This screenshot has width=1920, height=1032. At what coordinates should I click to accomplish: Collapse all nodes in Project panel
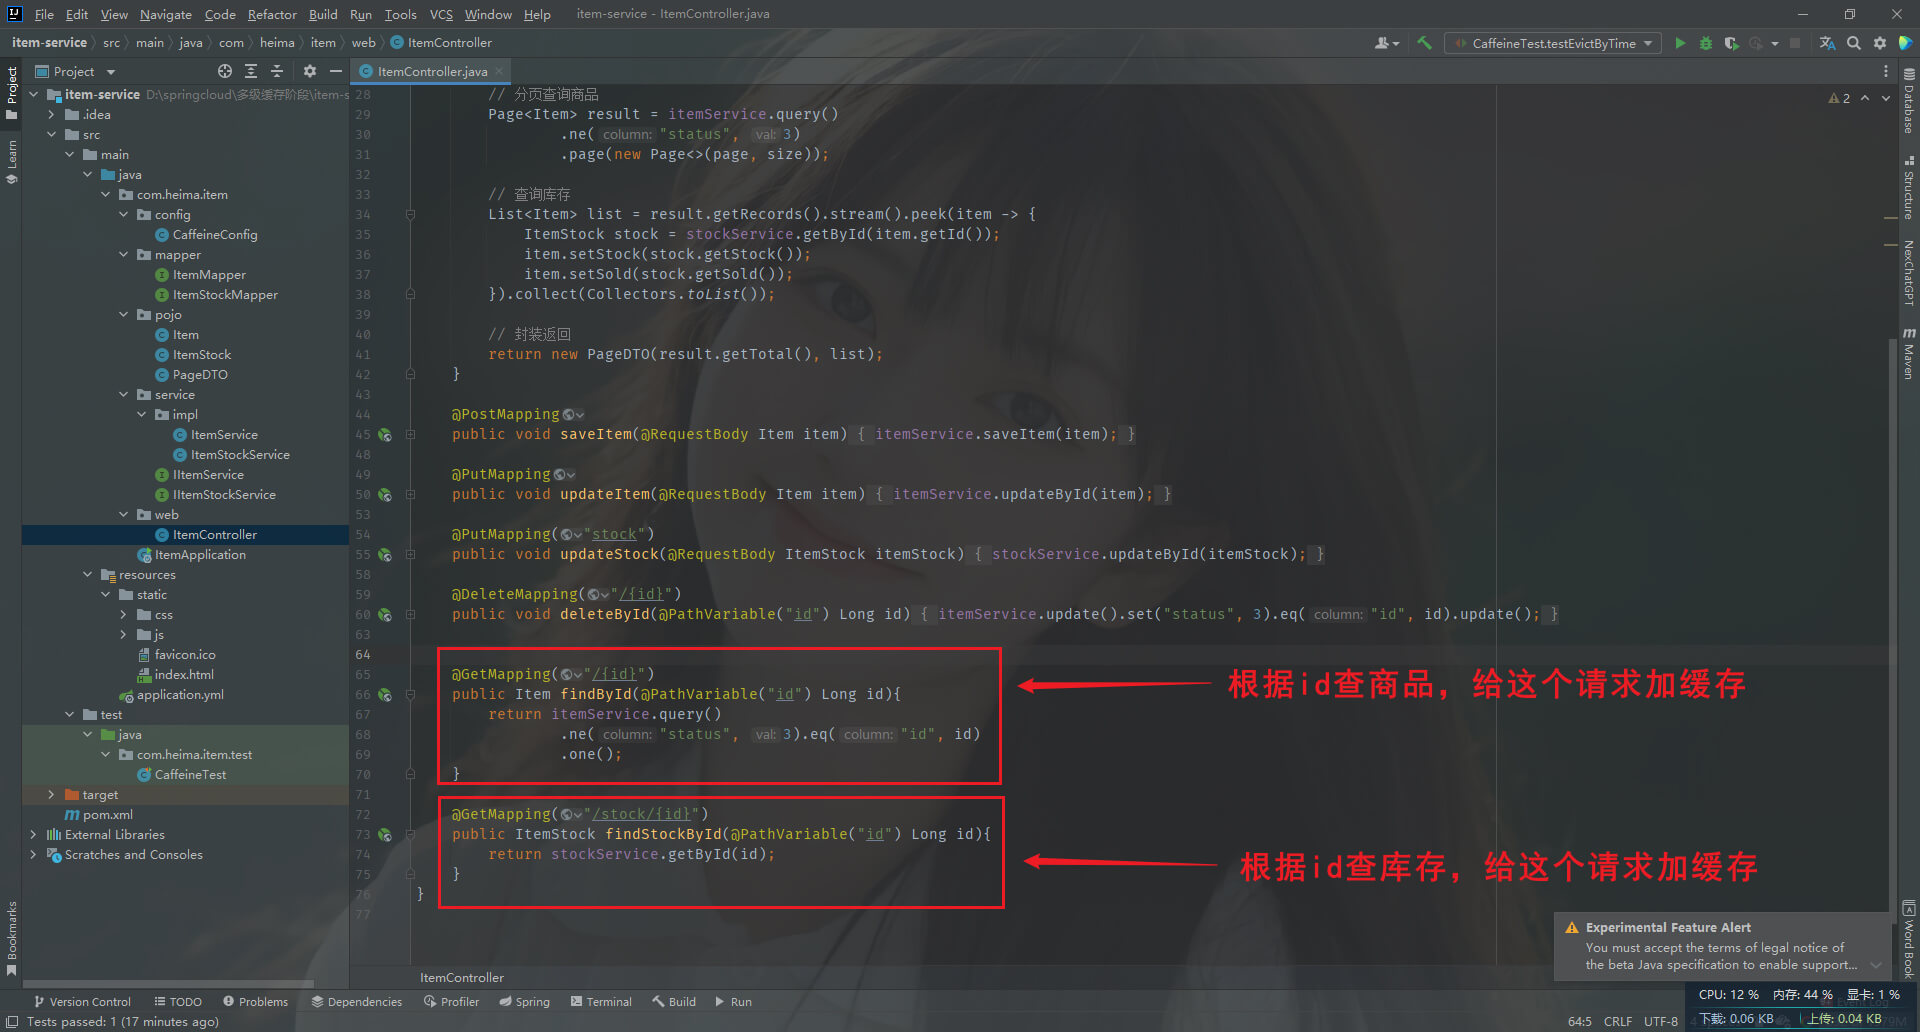[277, 71]
